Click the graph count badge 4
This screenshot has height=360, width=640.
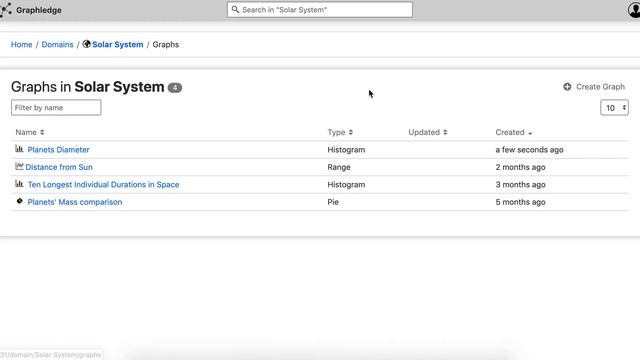[x=175, y=87]
